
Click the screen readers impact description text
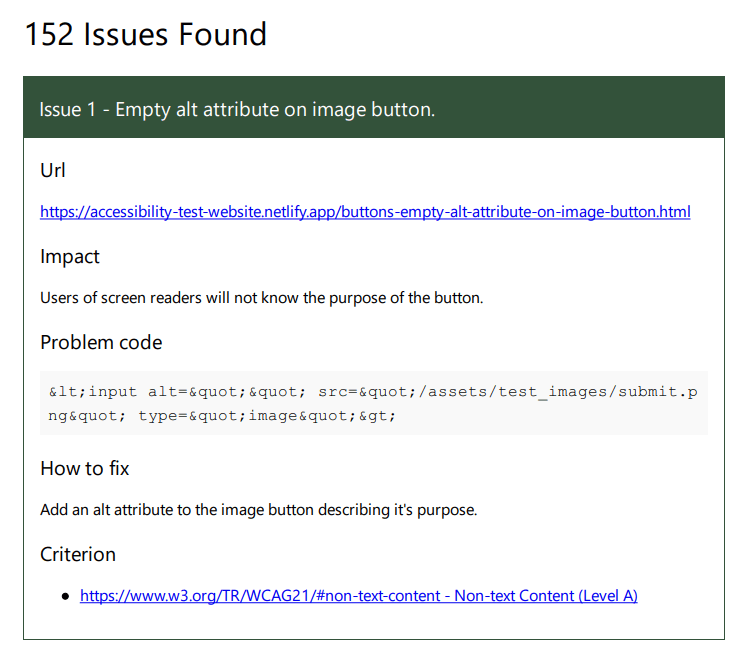click(x=261, y=298)
